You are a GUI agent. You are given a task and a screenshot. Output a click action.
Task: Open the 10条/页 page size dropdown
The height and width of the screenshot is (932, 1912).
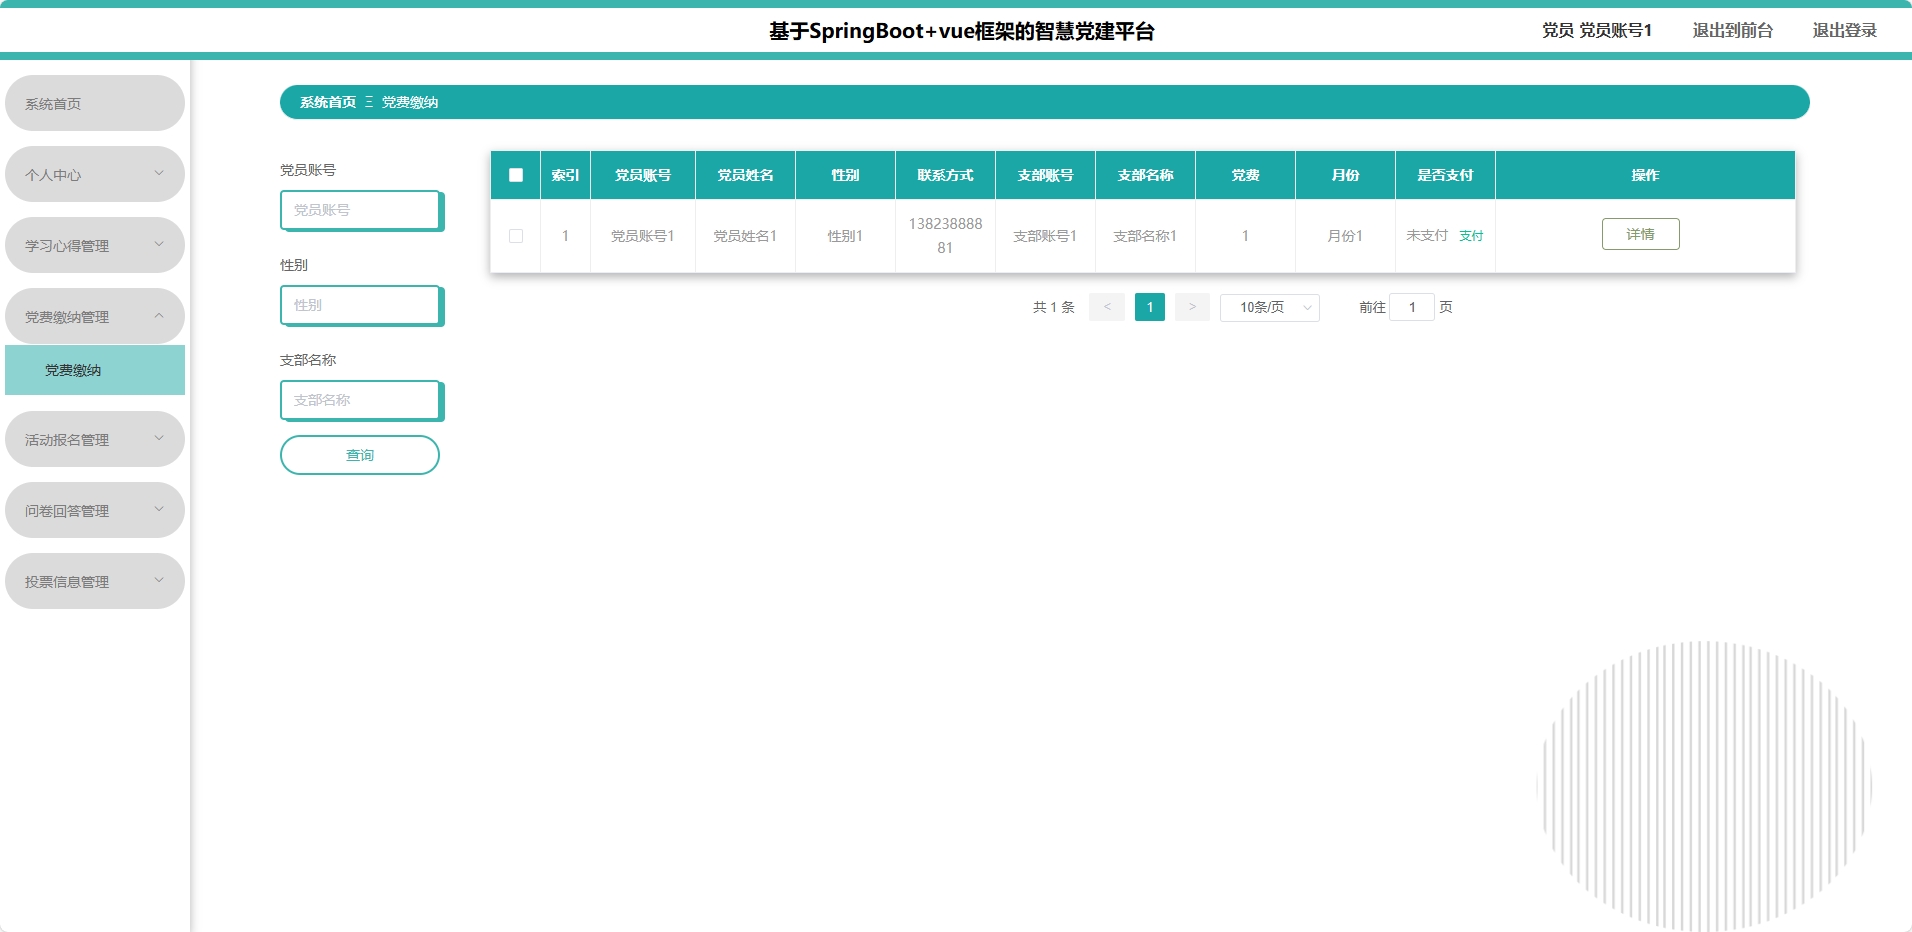[1269, 307]
